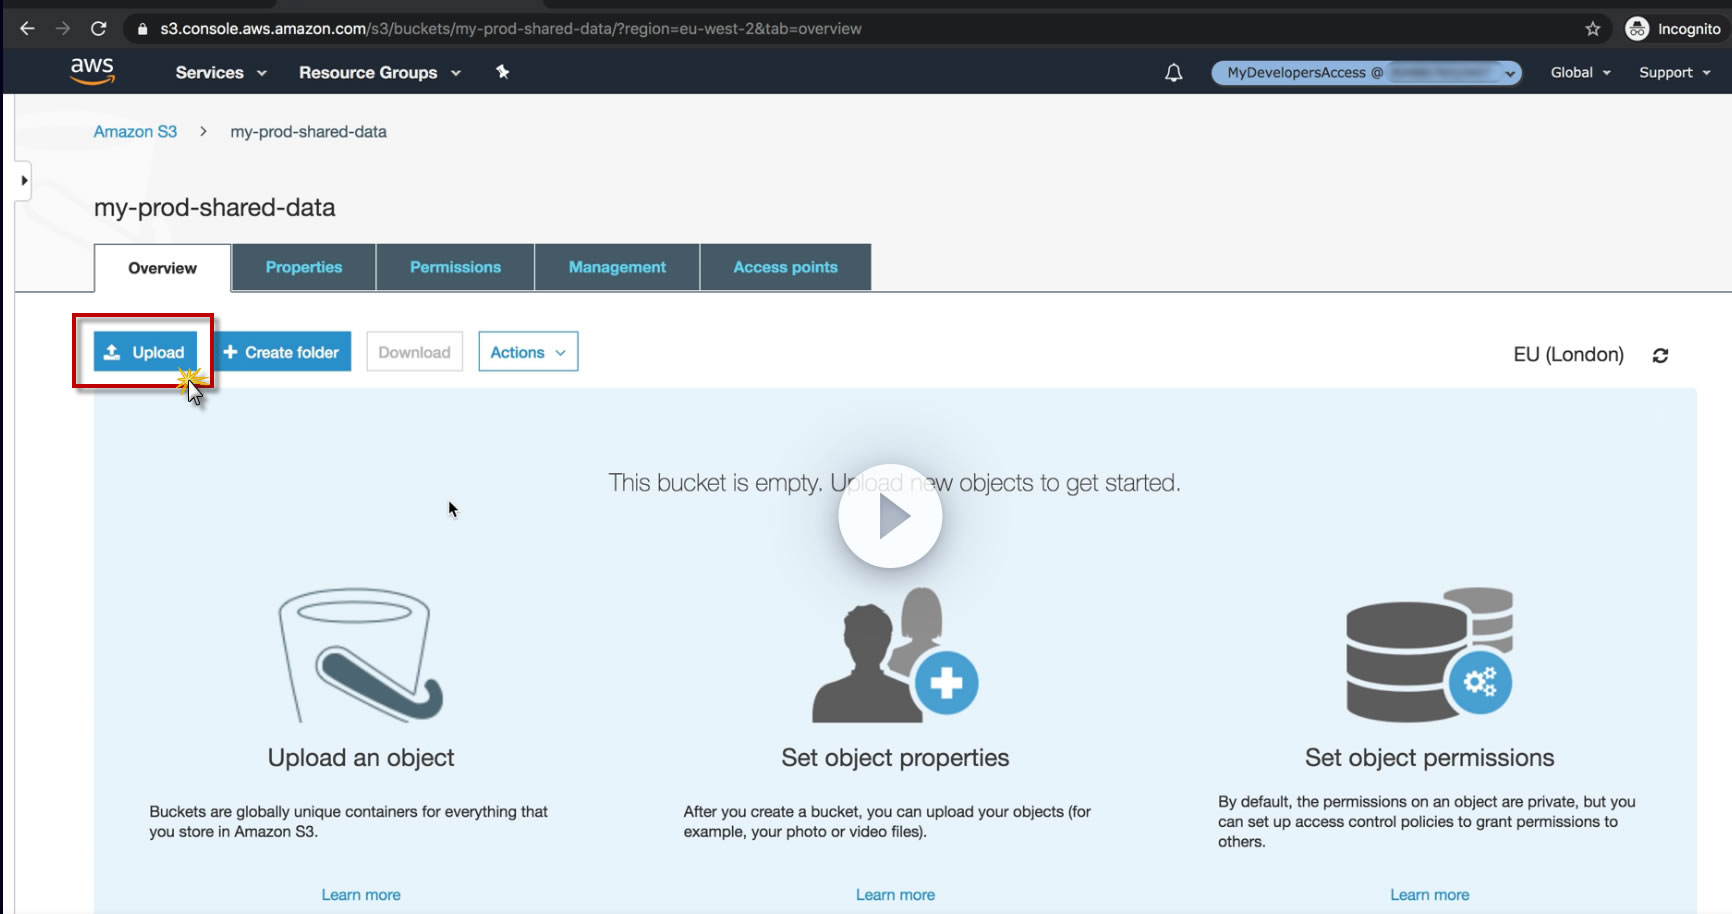
Task: Click the 'Set object permissions' heading
Action: tap(1429, 758)
